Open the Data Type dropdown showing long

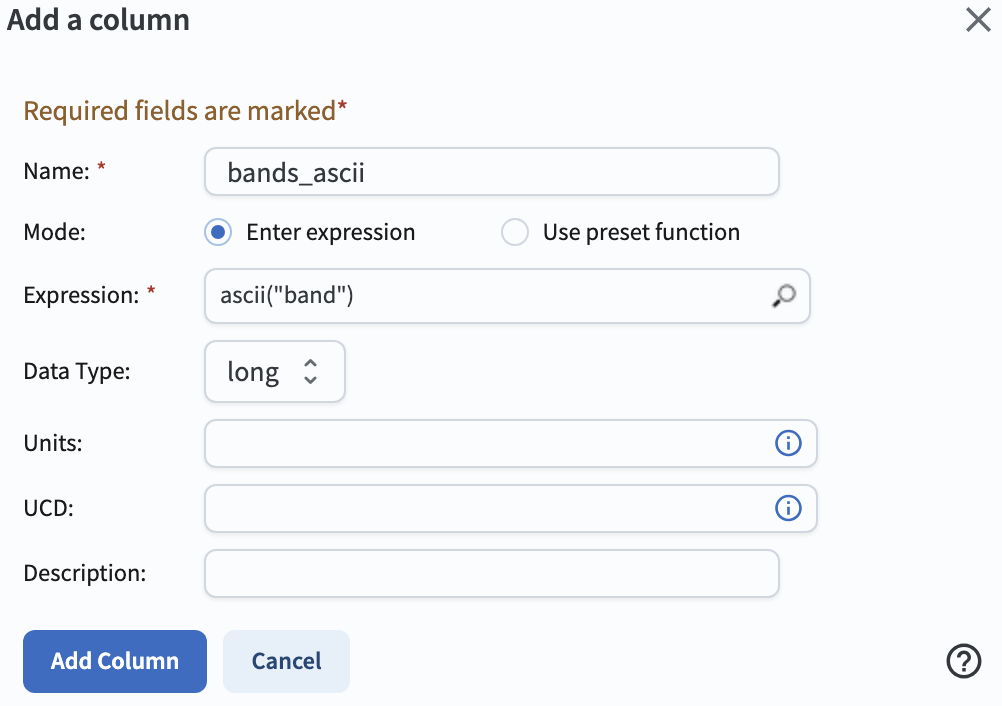pyautogui.click(x=274, y=372)
